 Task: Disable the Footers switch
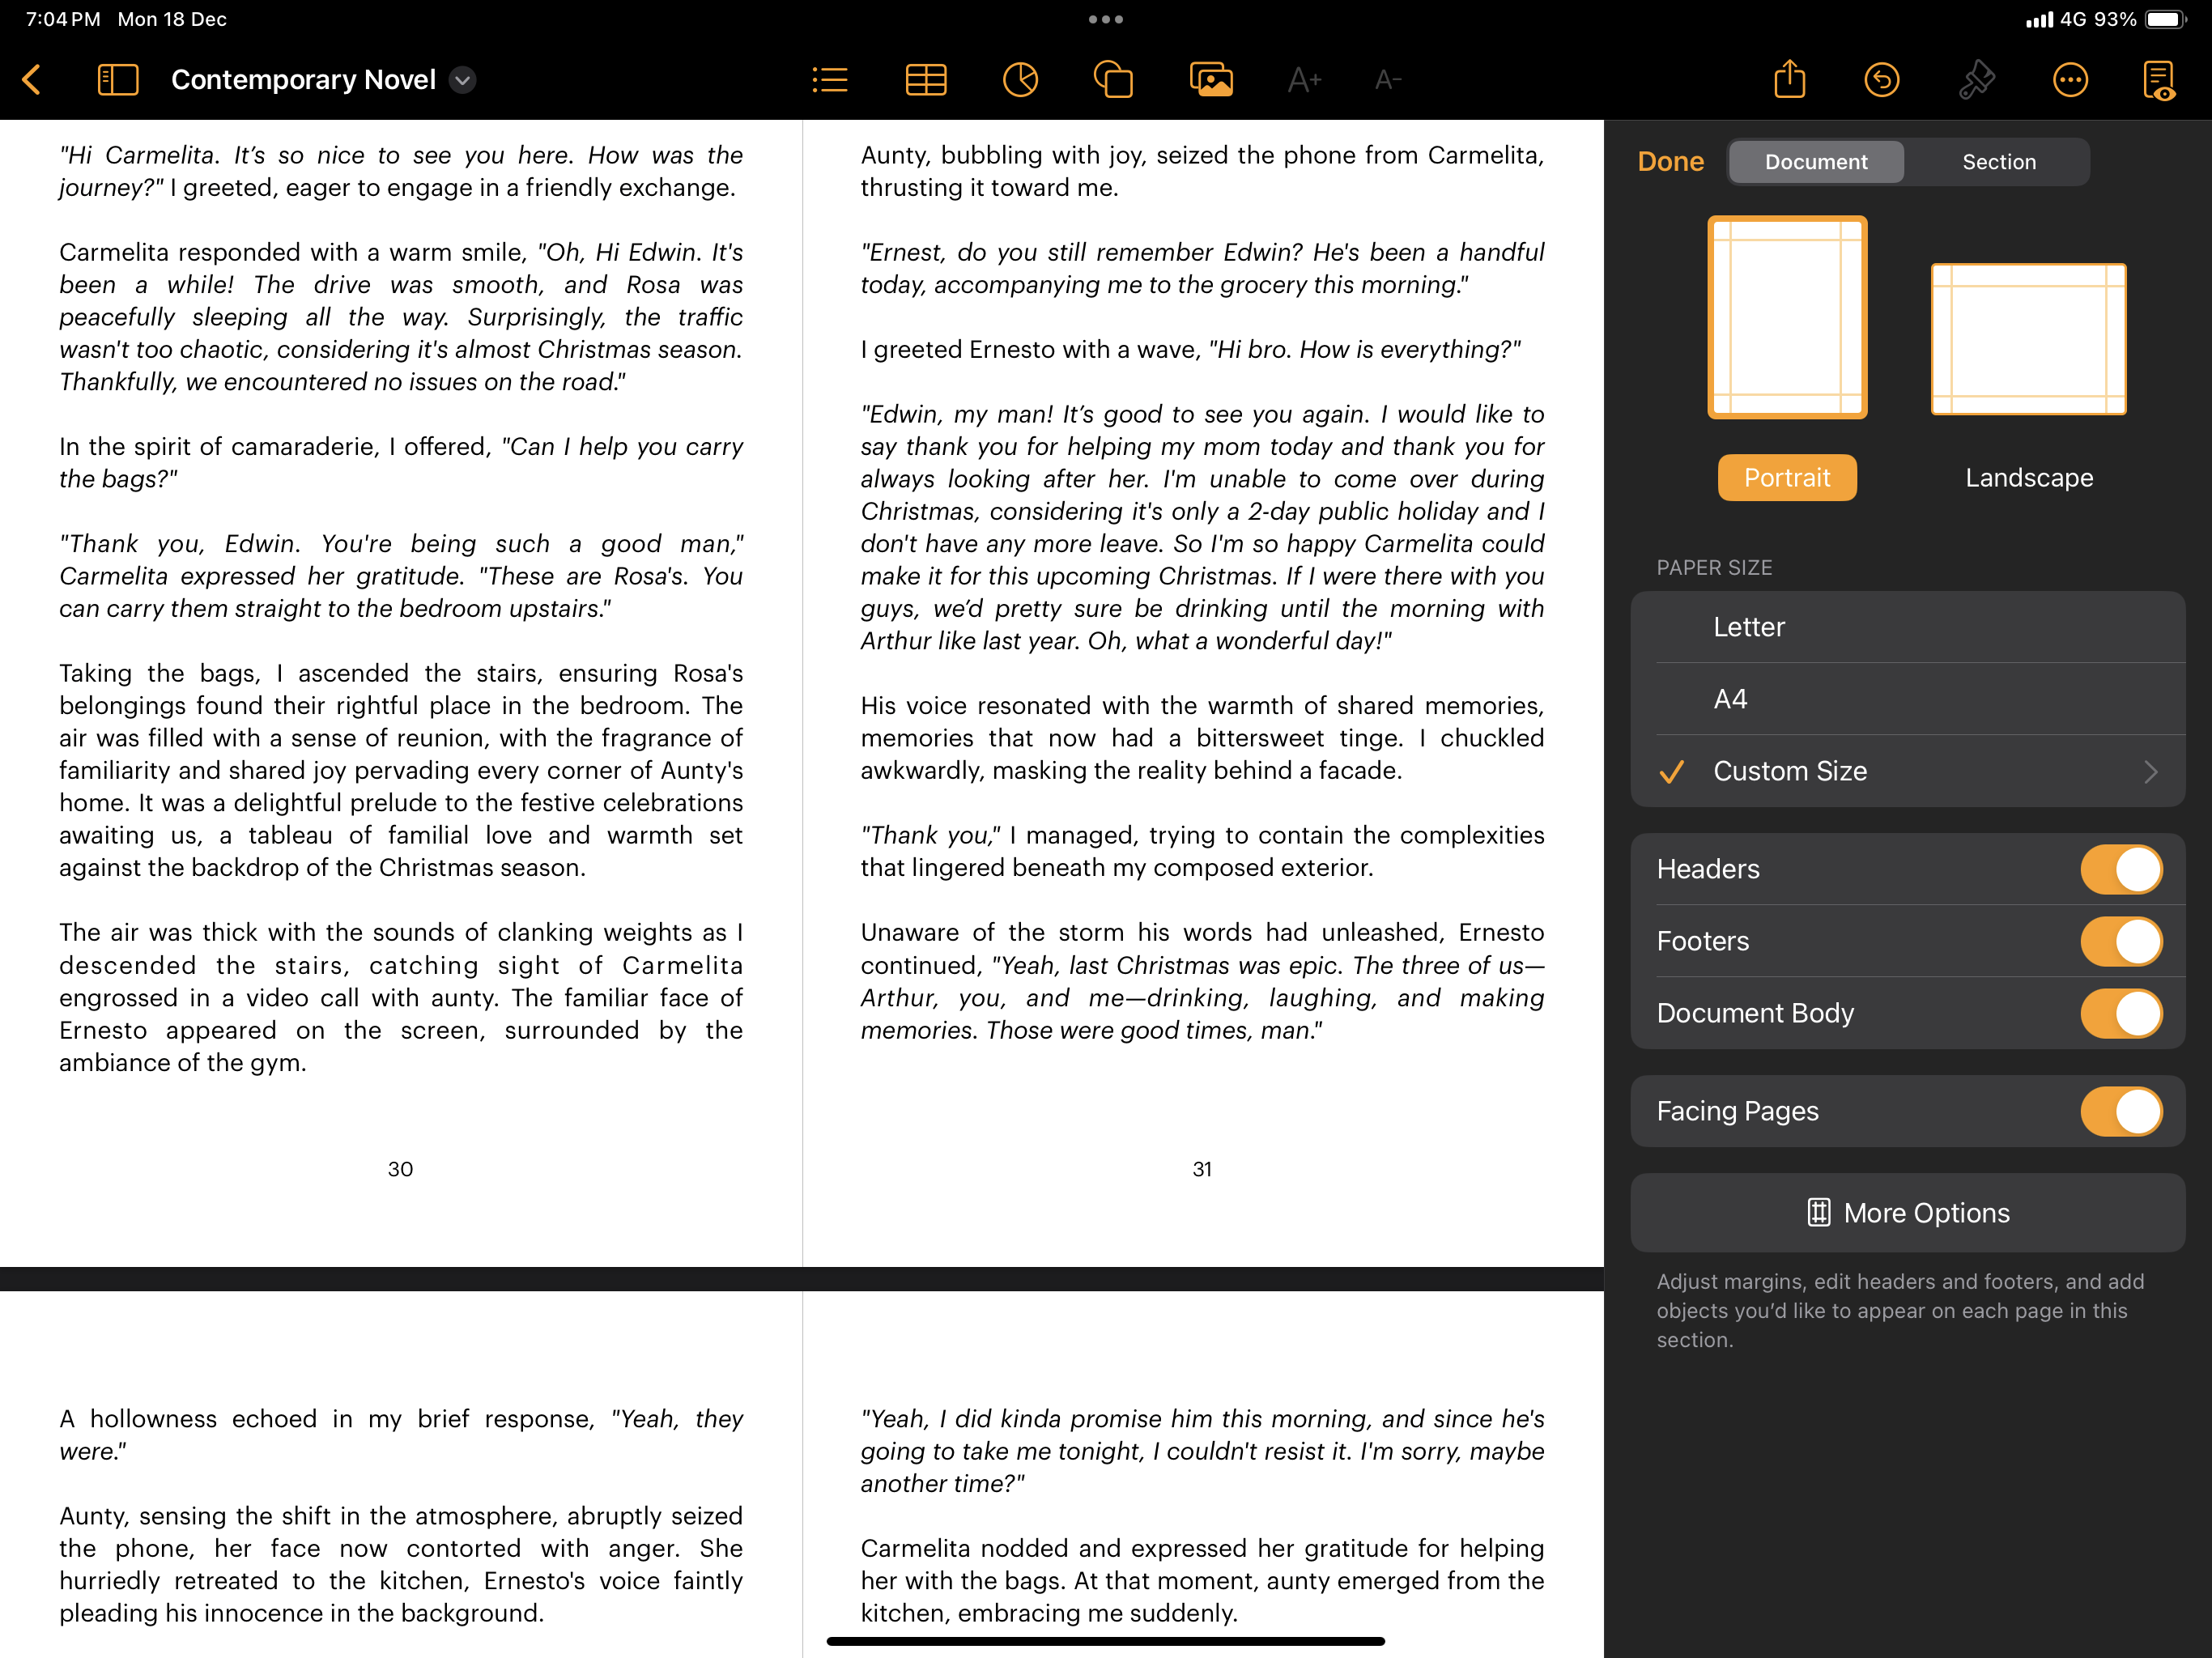pyautogui.click(x=2120, y=941)
